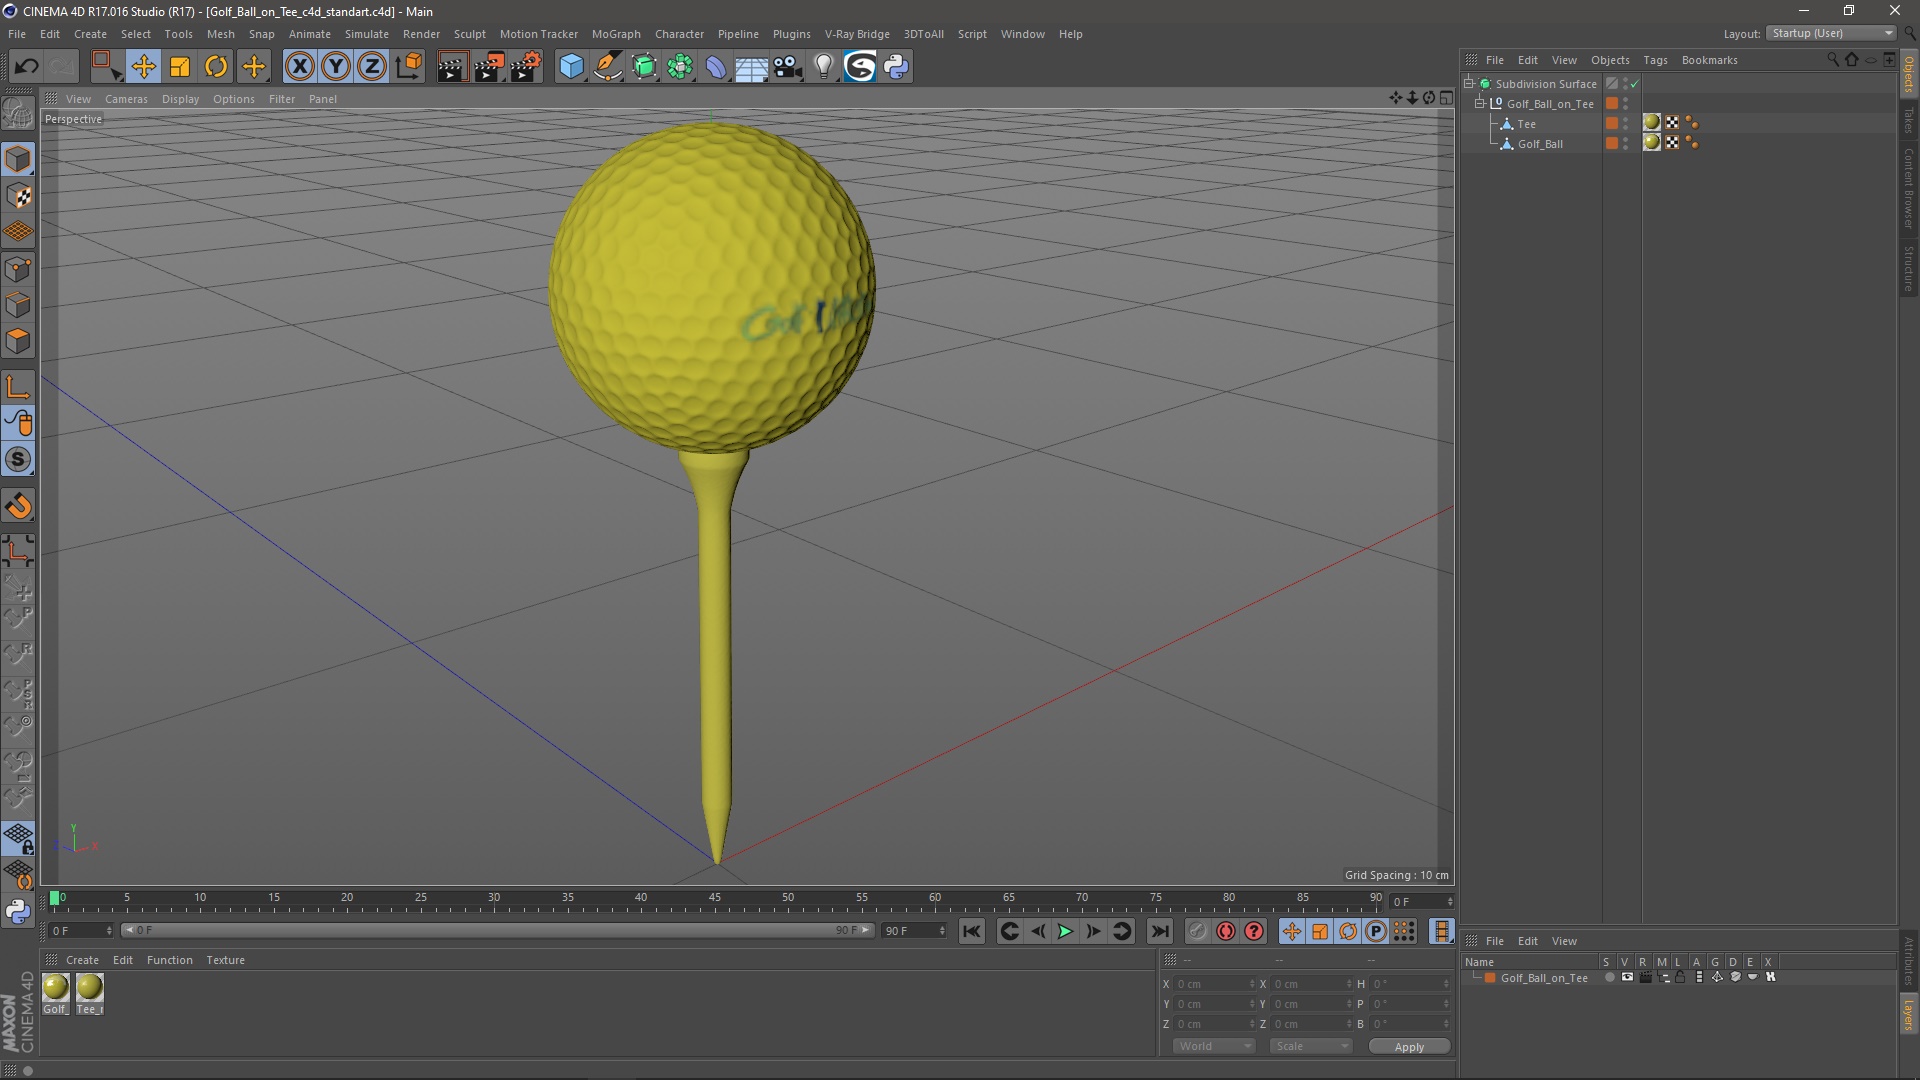
Task: Enable Edges mode
Action: click(18, 305)
